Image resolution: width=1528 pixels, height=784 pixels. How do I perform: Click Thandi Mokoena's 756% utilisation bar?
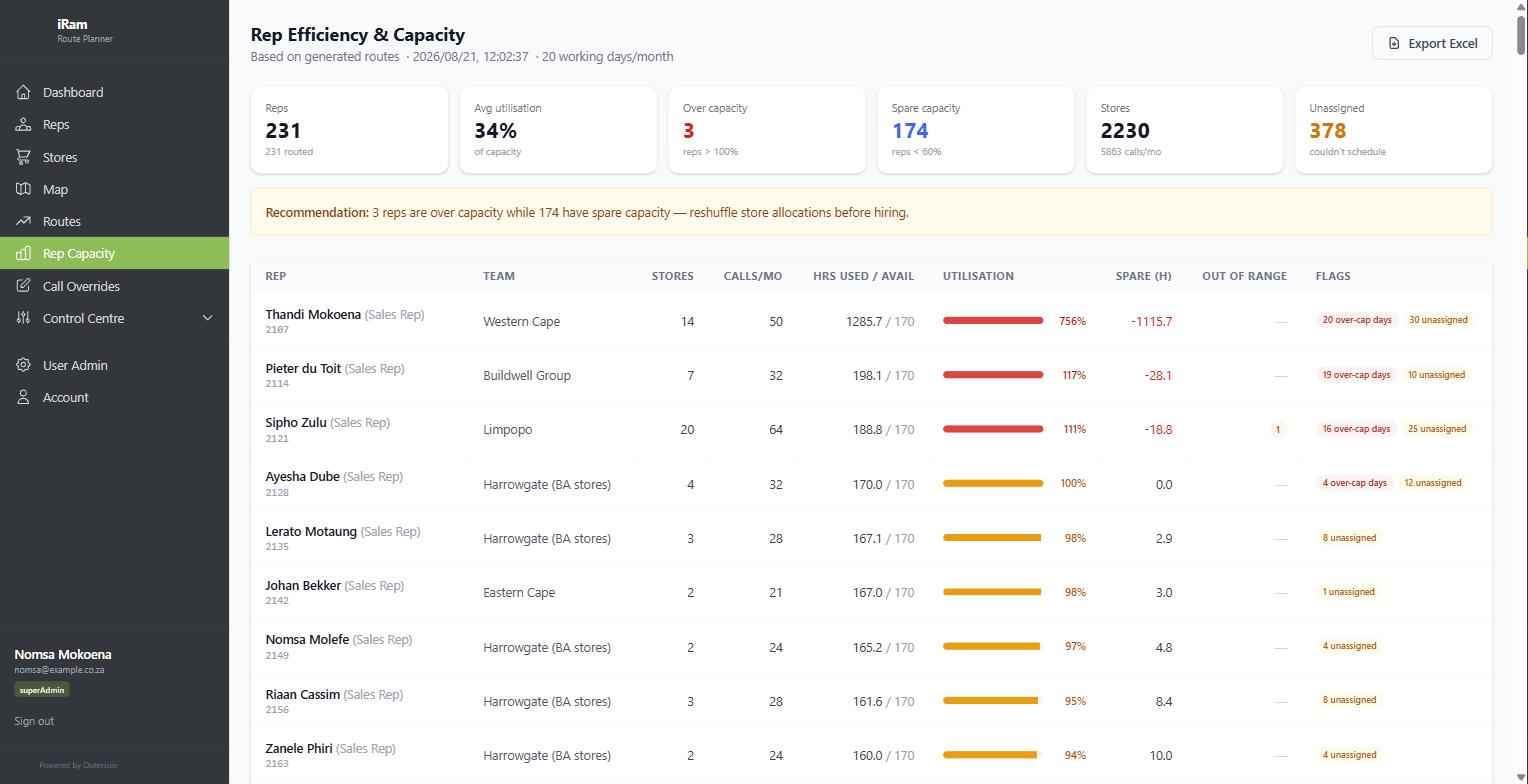(x=993, y=321)
